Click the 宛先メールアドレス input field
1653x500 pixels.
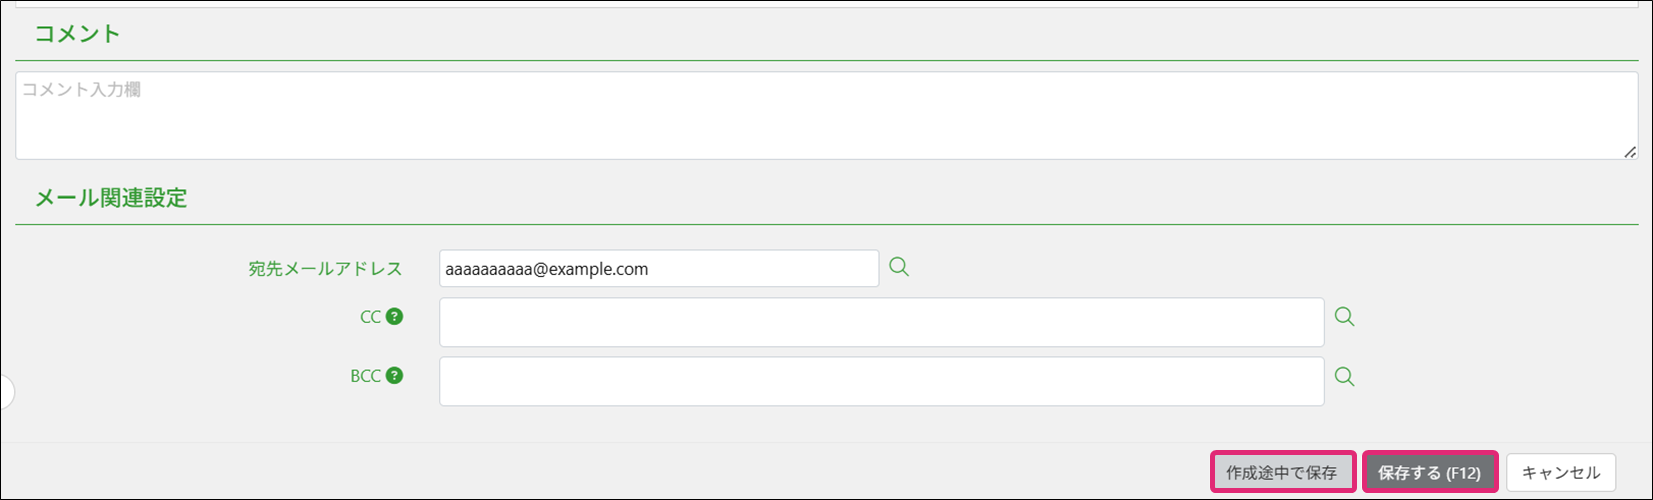coord(658,269)
